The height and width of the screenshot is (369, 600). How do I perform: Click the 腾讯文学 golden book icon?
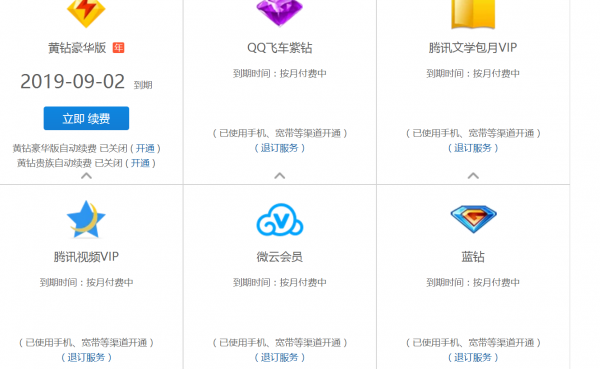473,14
